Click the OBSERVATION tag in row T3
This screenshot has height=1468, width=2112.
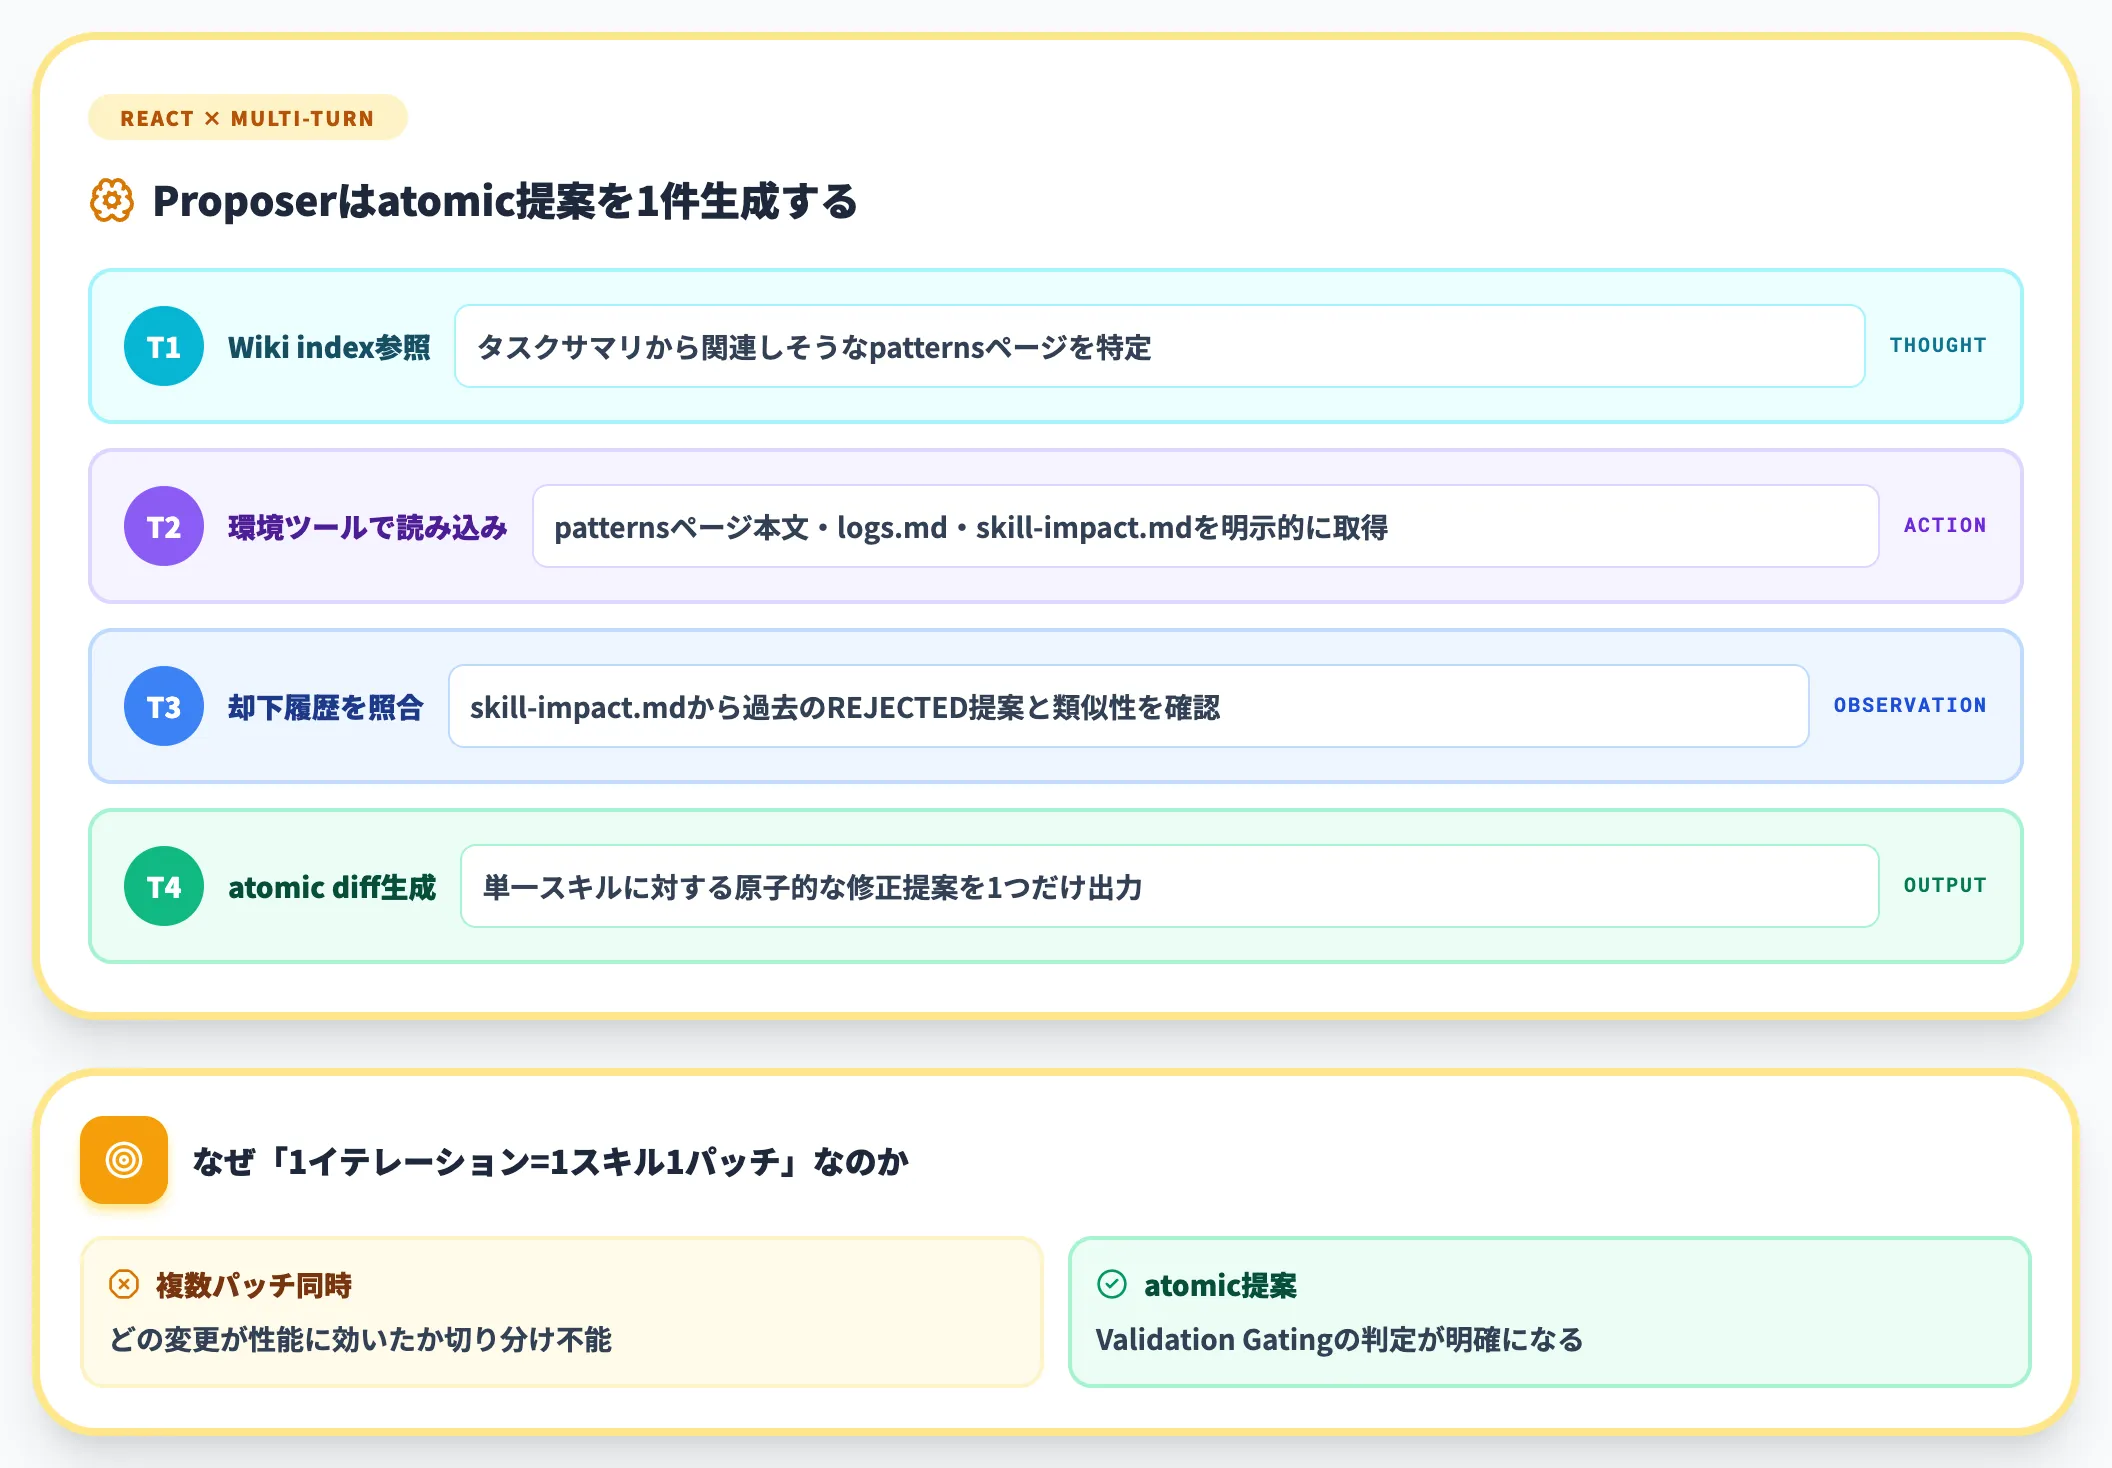coord(1910,705)
